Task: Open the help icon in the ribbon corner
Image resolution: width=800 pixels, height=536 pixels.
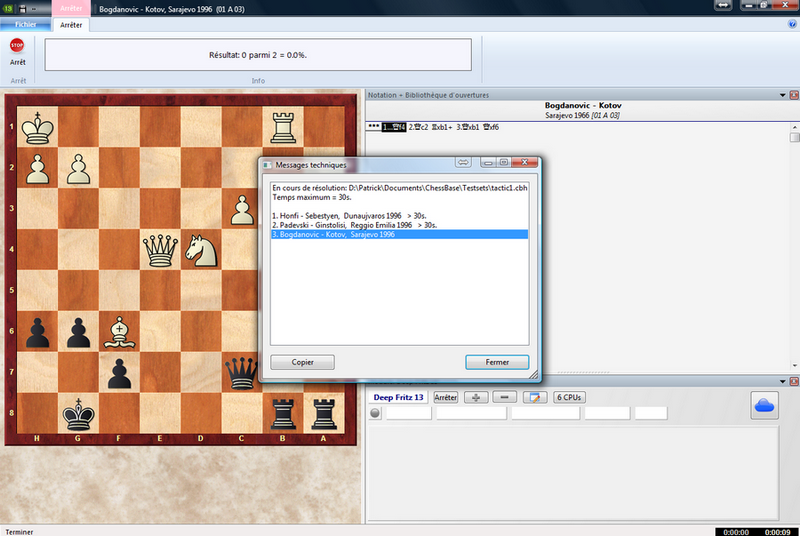Action: click(792, 24)
